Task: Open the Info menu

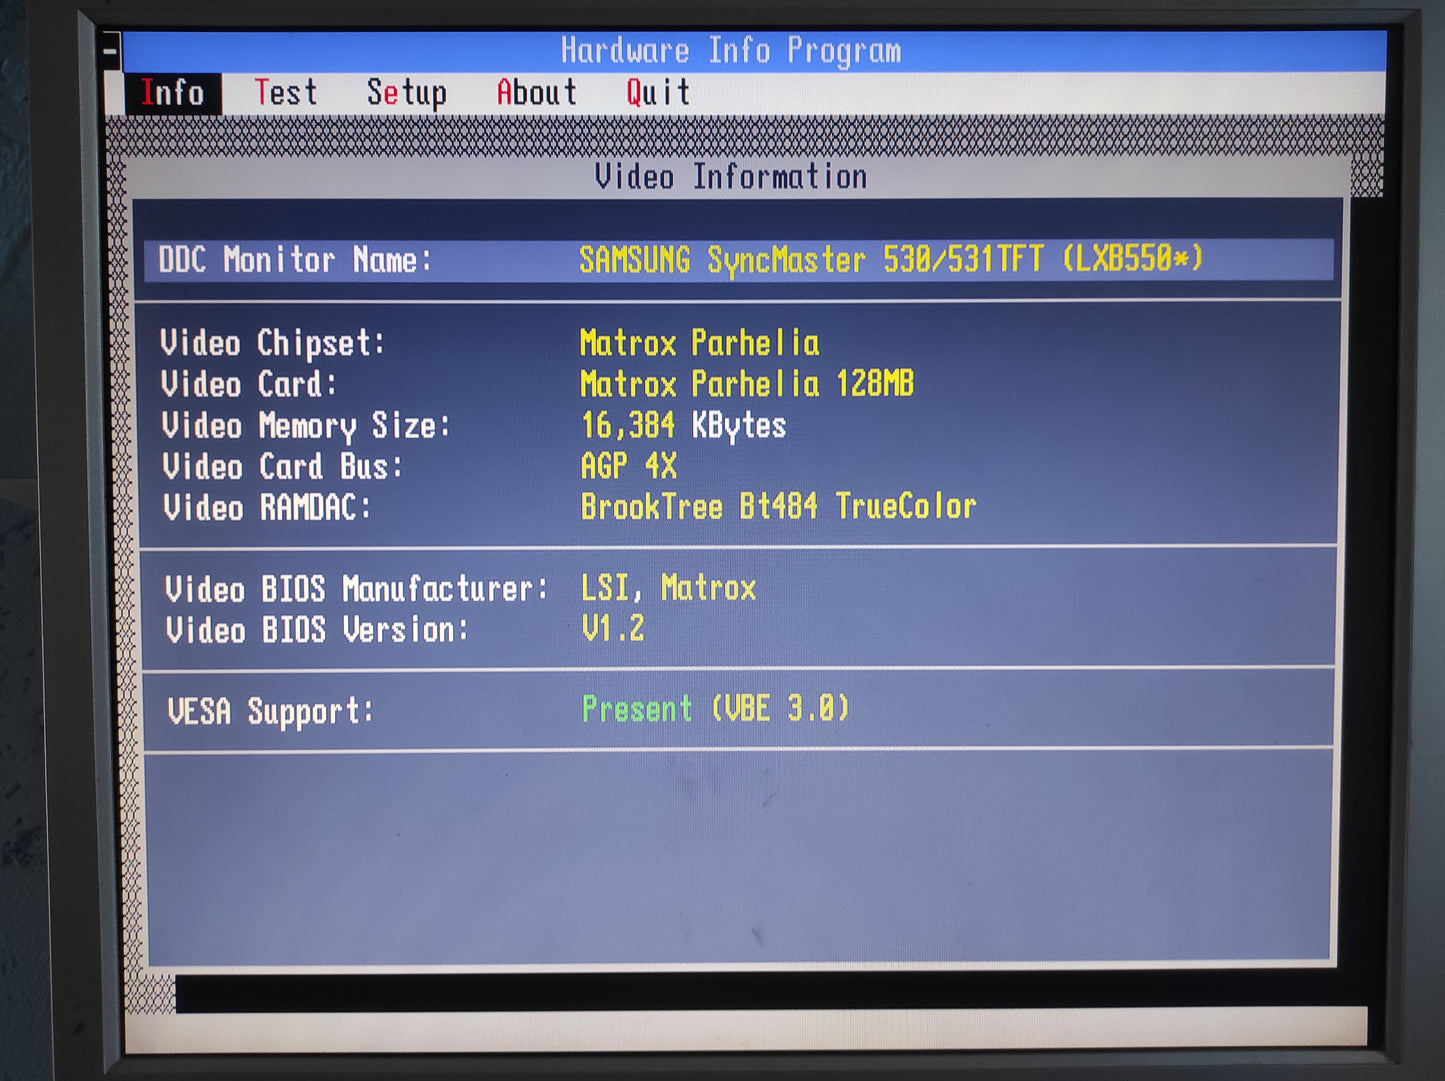Action: pos(172,93)
